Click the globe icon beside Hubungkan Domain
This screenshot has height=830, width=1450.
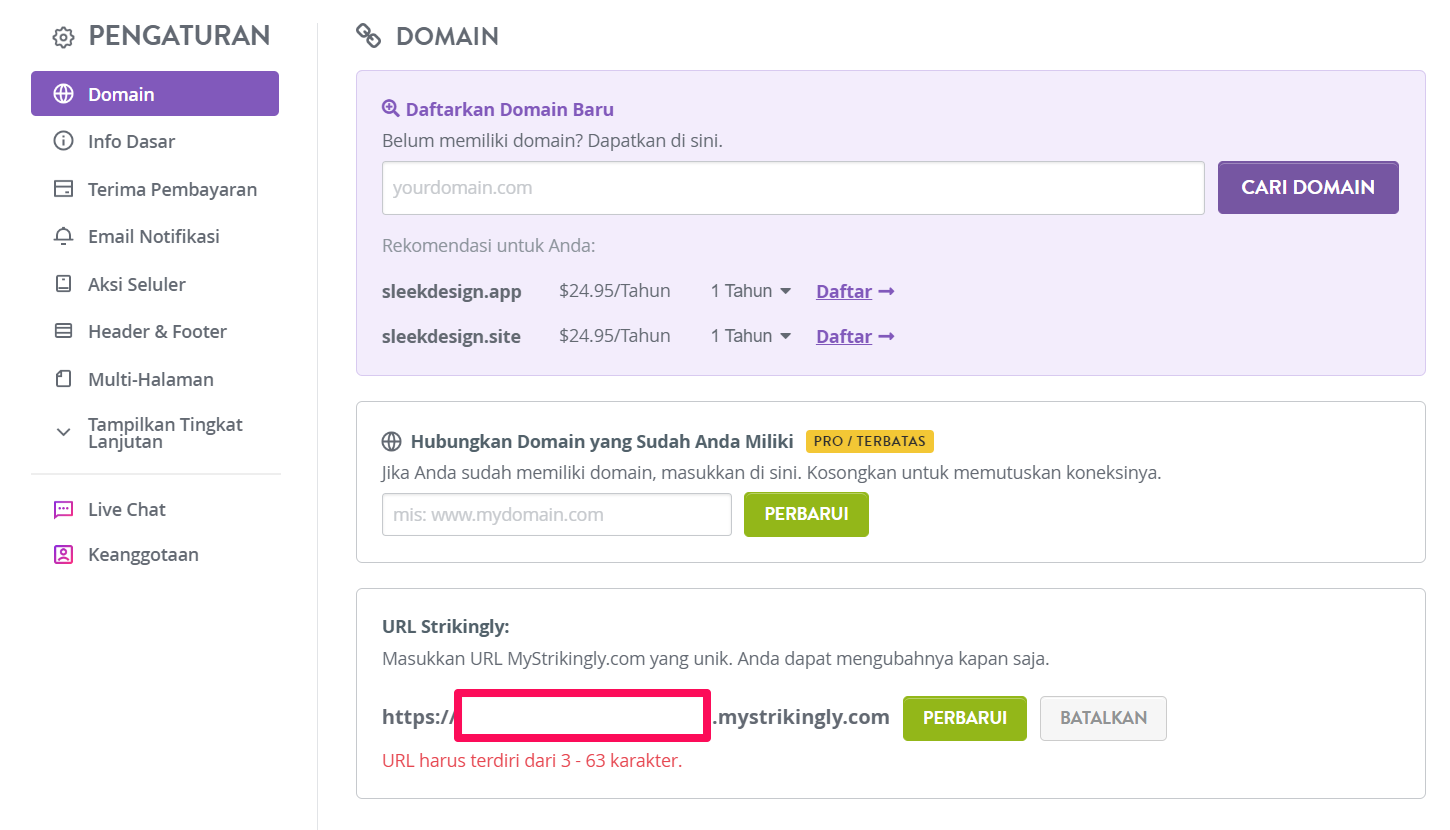click(x=391, y=441)
